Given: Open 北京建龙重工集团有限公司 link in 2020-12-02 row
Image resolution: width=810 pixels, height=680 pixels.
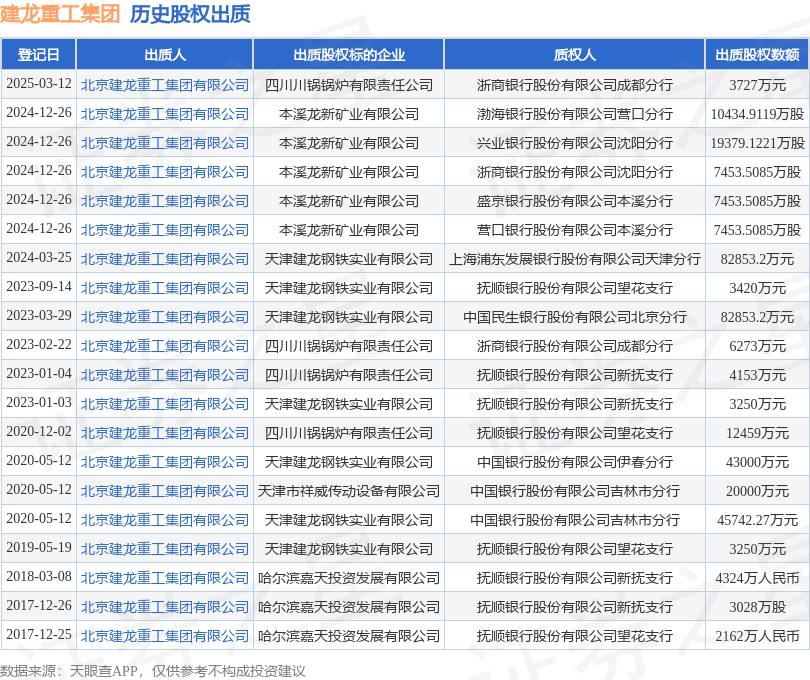Looking at the screenshot, I should (x=165, y=433).
